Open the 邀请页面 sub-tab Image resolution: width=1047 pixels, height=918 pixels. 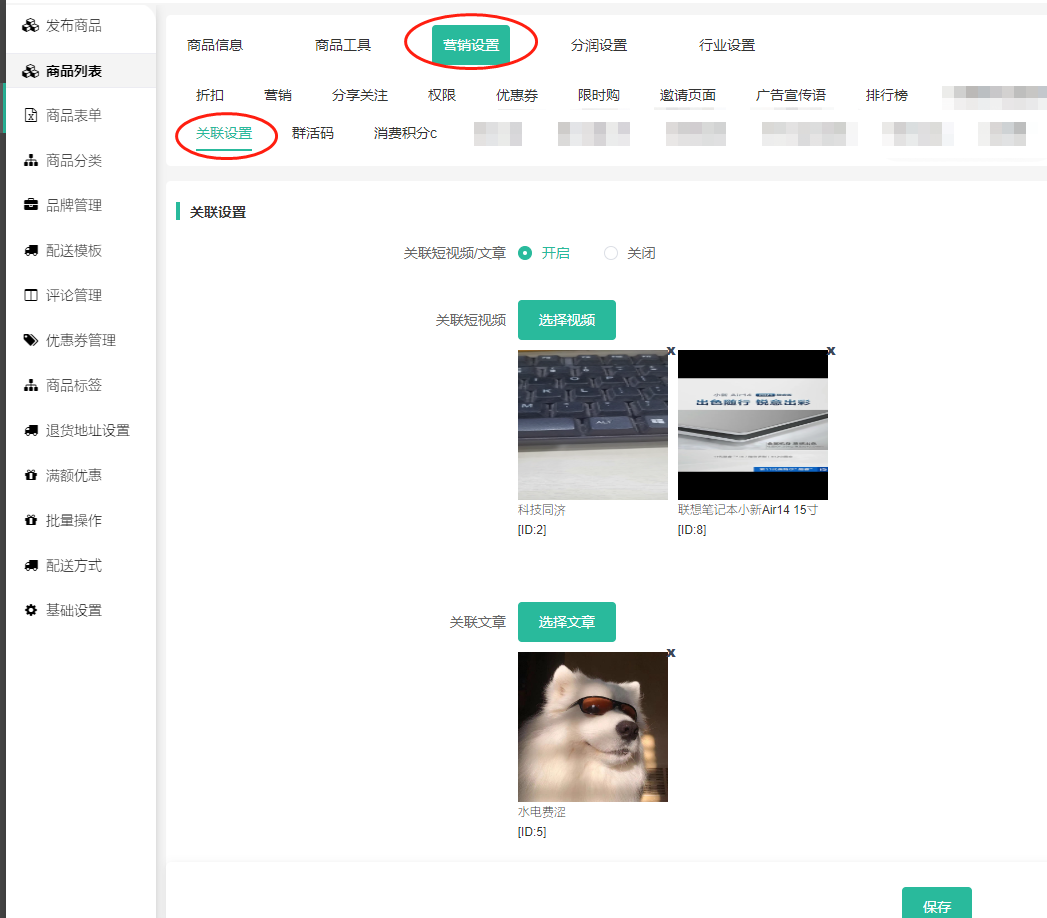point(688,95)
